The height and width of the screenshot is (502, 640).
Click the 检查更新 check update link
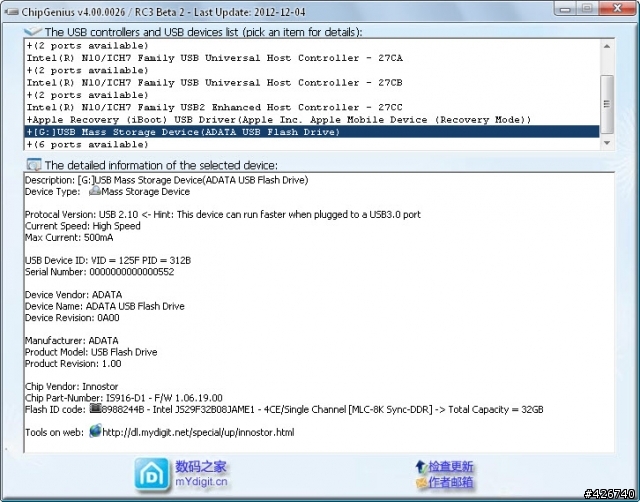pos(451,466)
